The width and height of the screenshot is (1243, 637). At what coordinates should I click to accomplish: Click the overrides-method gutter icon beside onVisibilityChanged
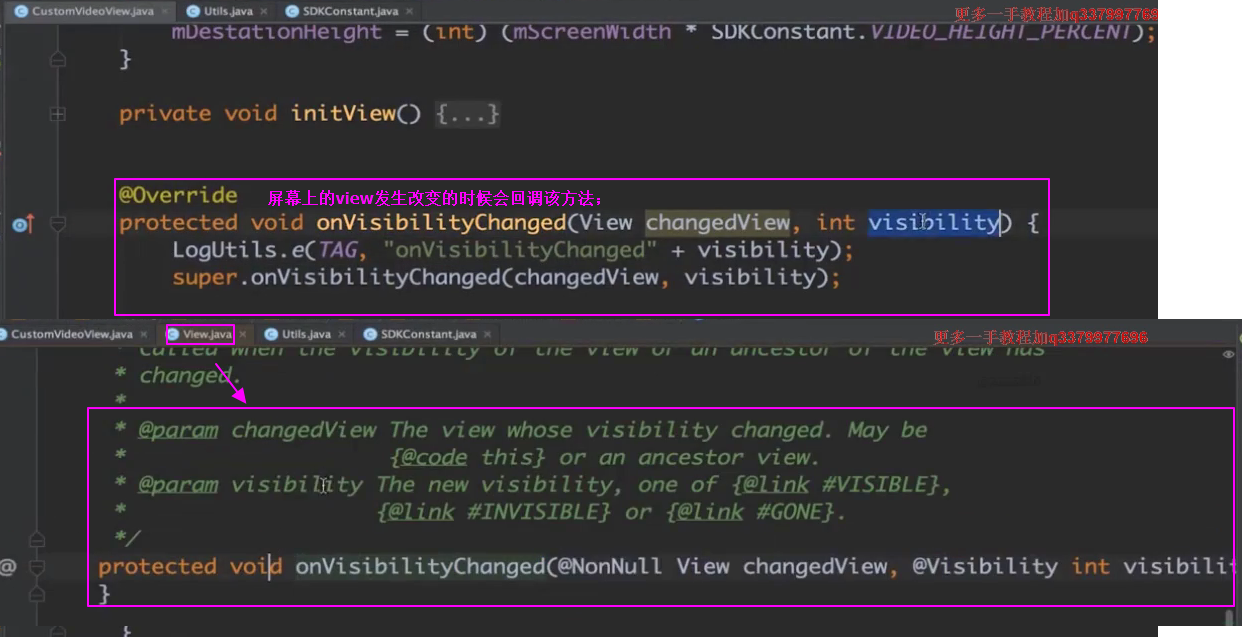coord(22,224)
